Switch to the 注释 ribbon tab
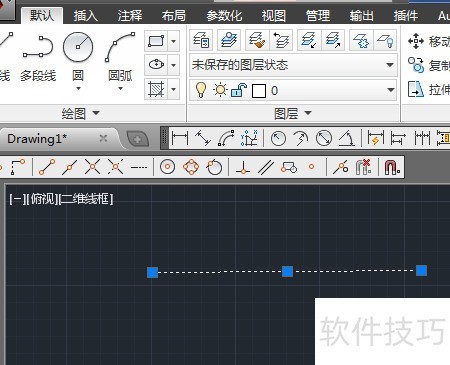The width and height of the screenshot is (450, 365). 130,16
